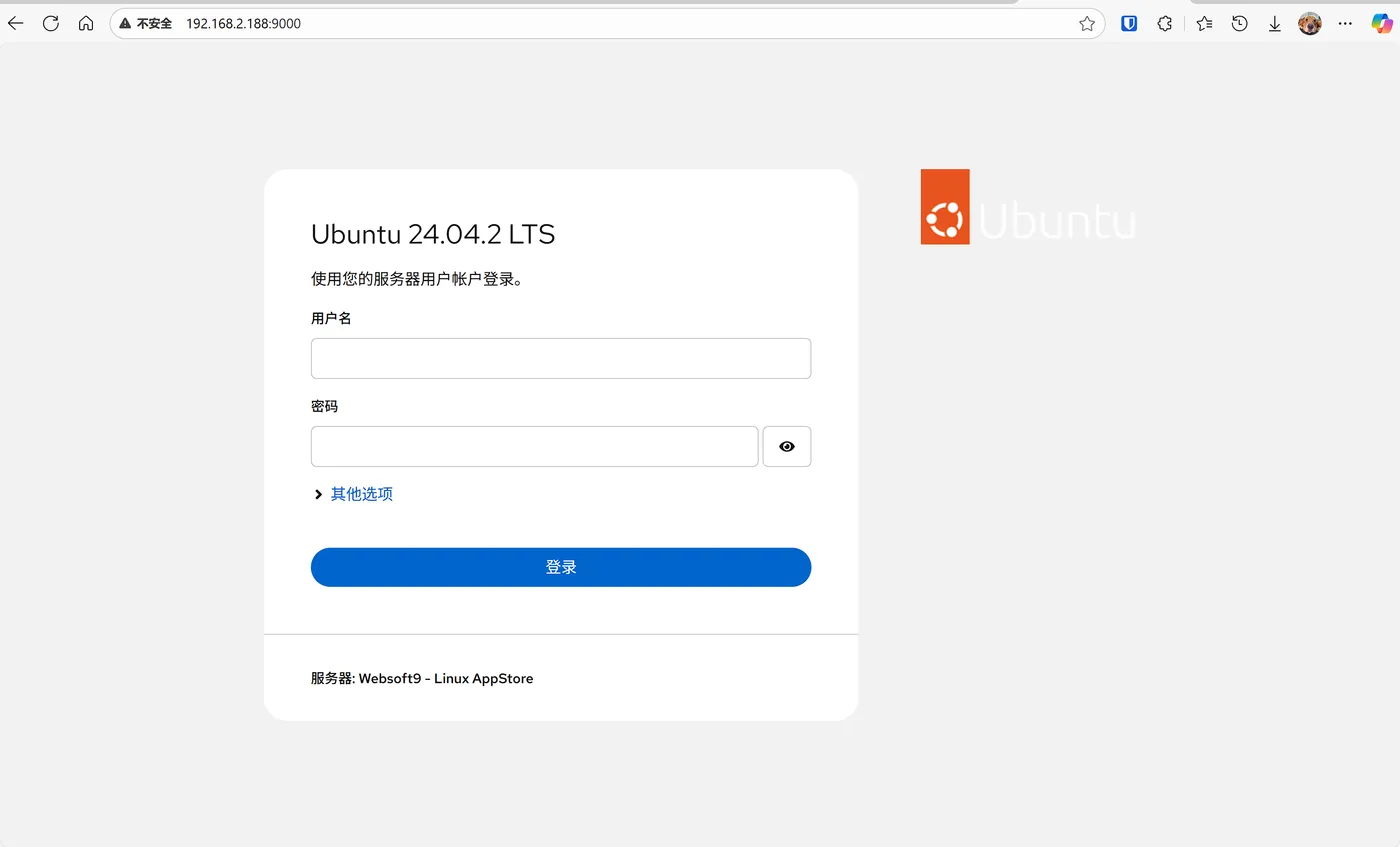Image resolution: width=1400 pixels, height=847 pixels.
Task: Open the browser home page
Action: 86,23
